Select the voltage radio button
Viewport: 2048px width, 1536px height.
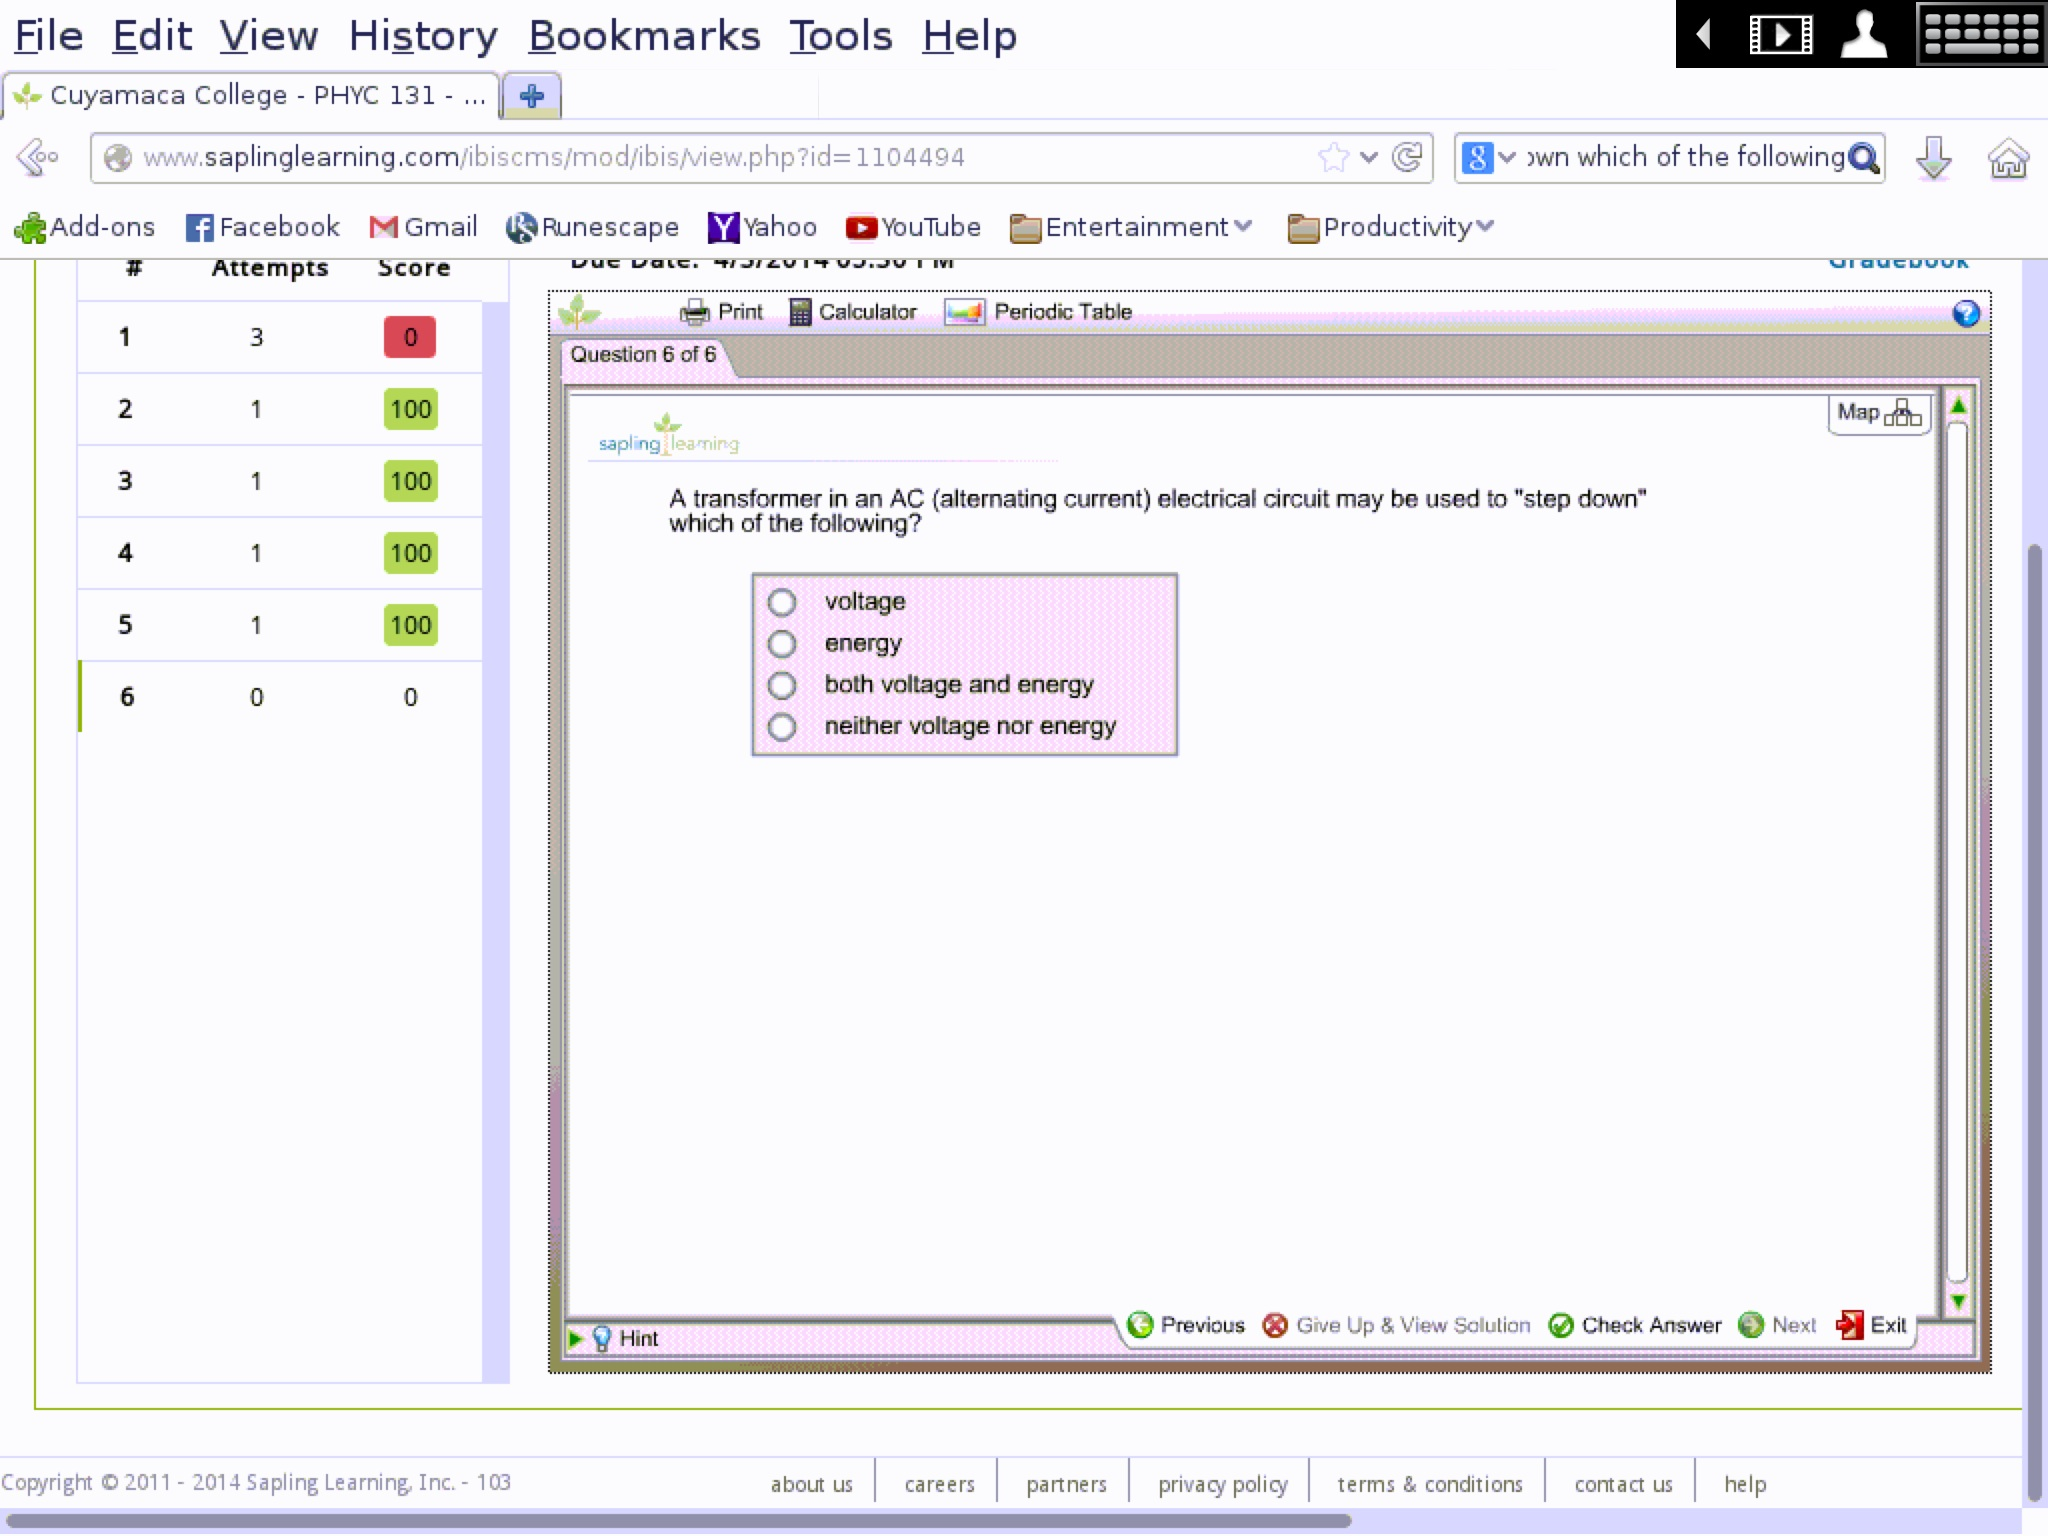tap(779, 600)
